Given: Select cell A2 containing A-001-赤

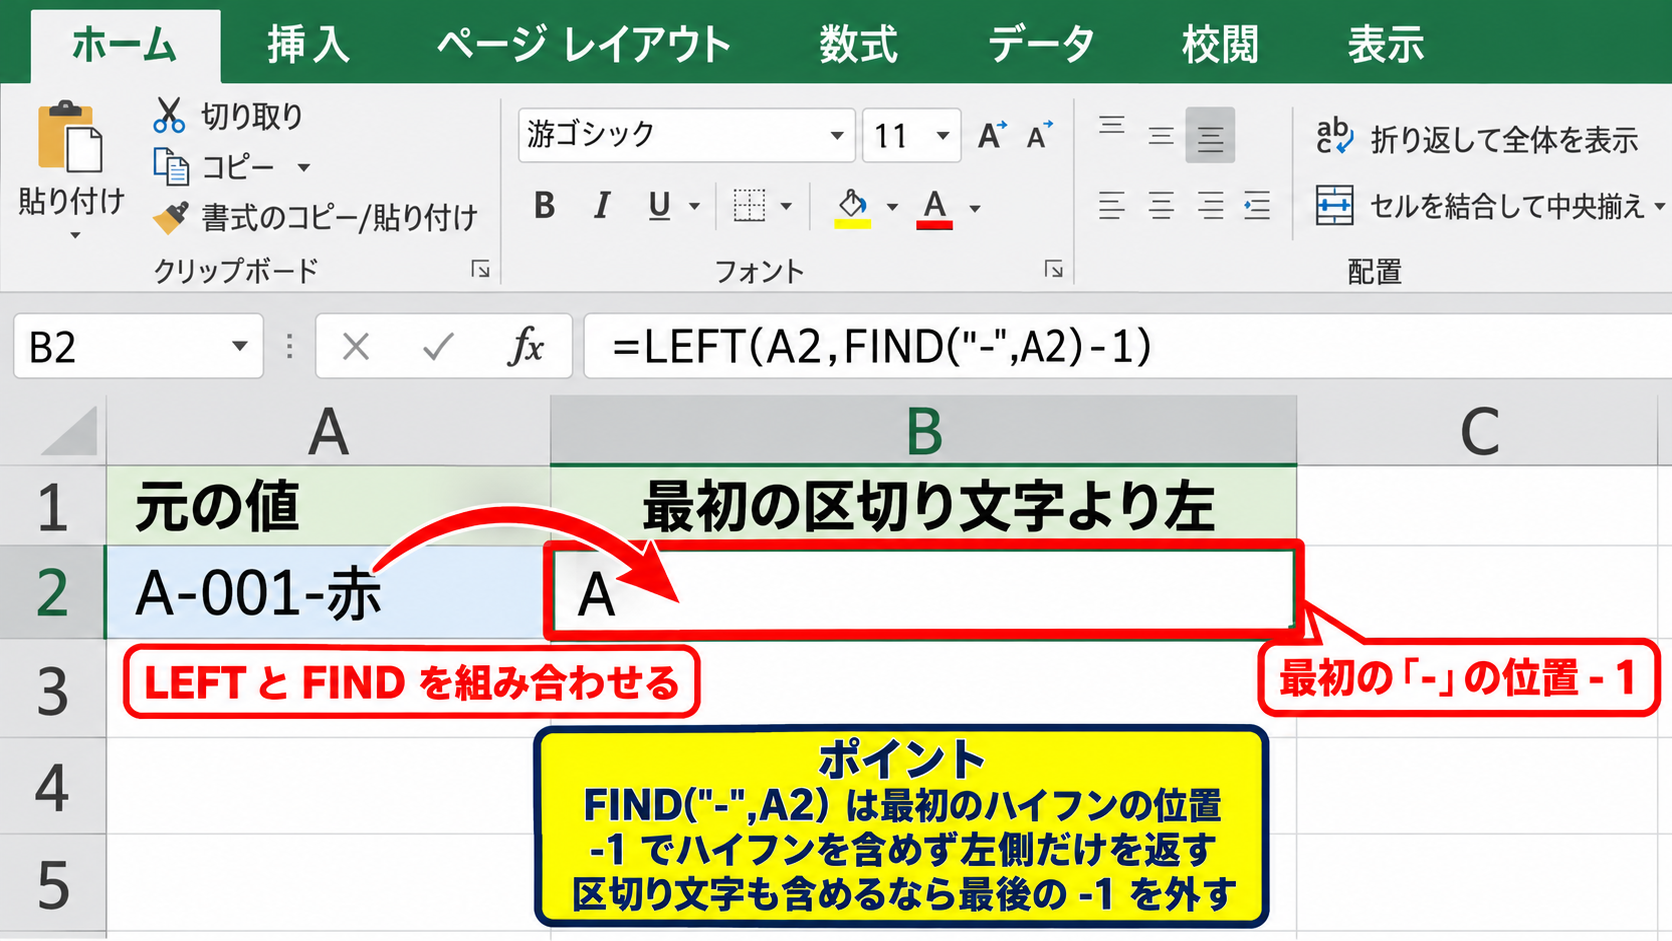Looking at the screenshot, I should 328,592.
